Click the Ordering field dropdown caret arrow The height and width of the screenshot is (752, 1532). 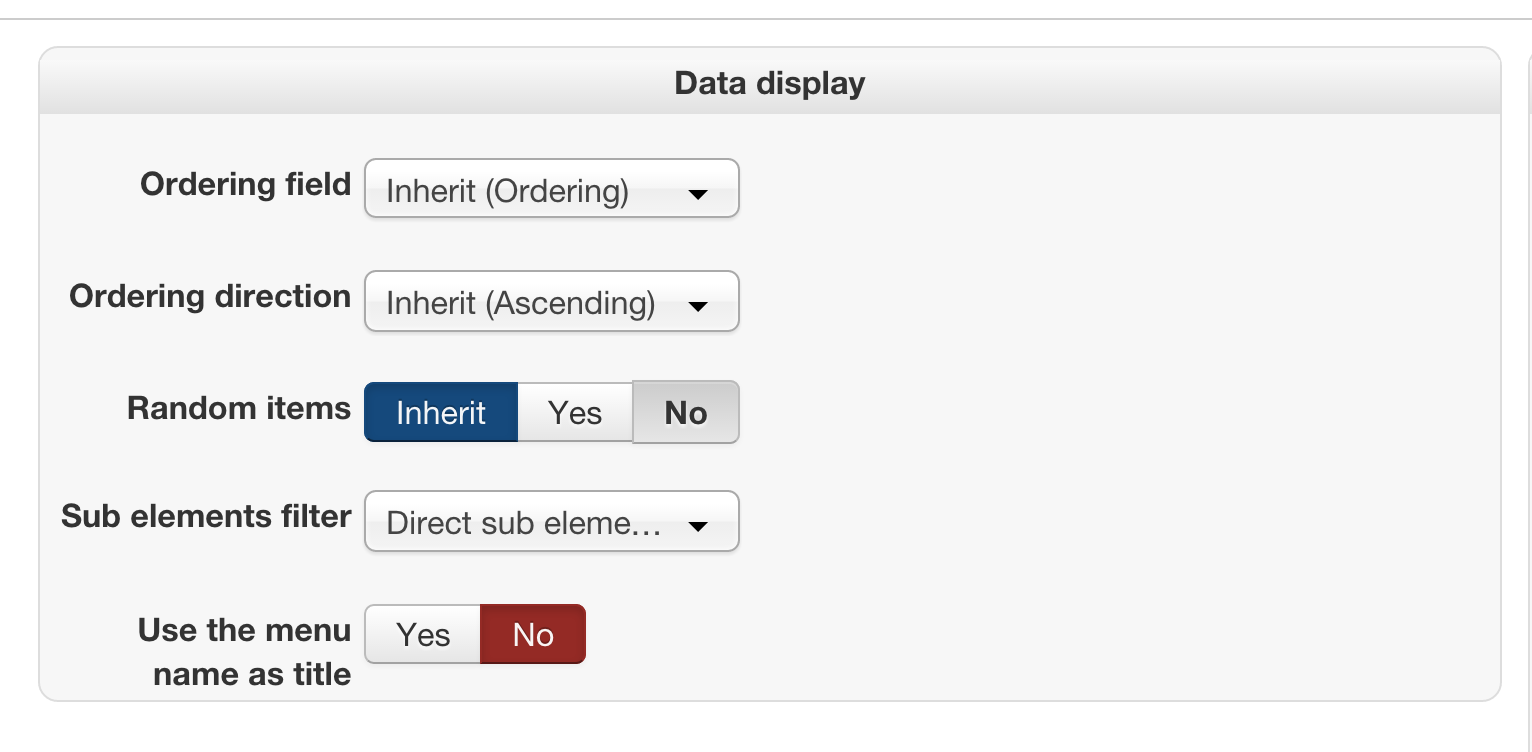tap(698, 193)
